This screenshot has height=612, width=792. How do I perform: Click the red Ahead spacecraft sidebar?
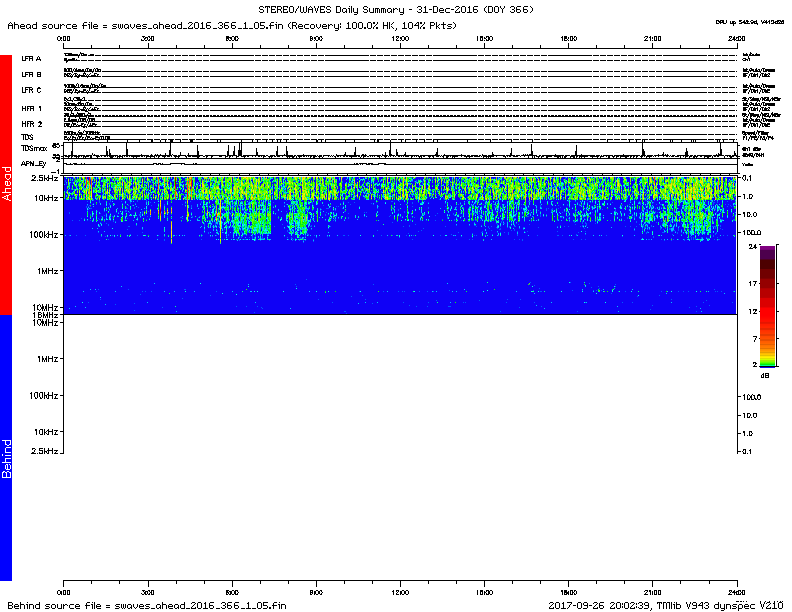pyautogui.click(x=6, y=185)
